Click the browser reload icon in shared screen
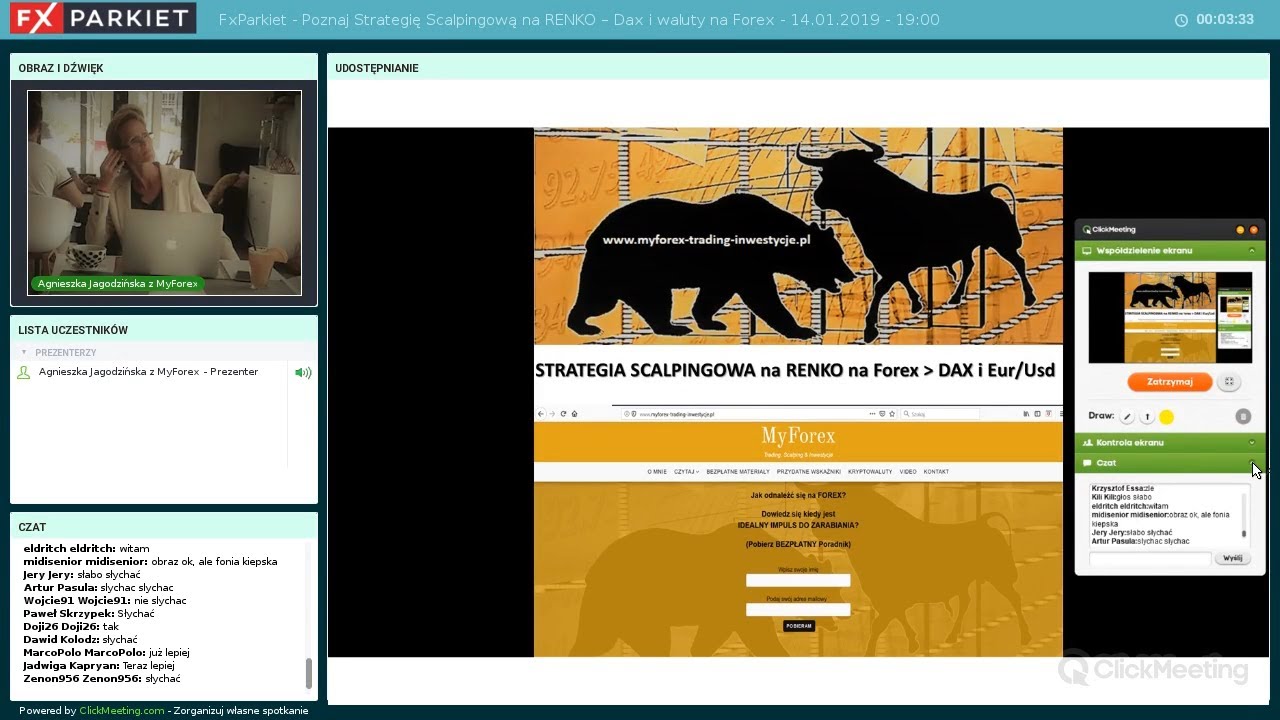The height and width of the screenshot is (720, 1280). [563, 414]
